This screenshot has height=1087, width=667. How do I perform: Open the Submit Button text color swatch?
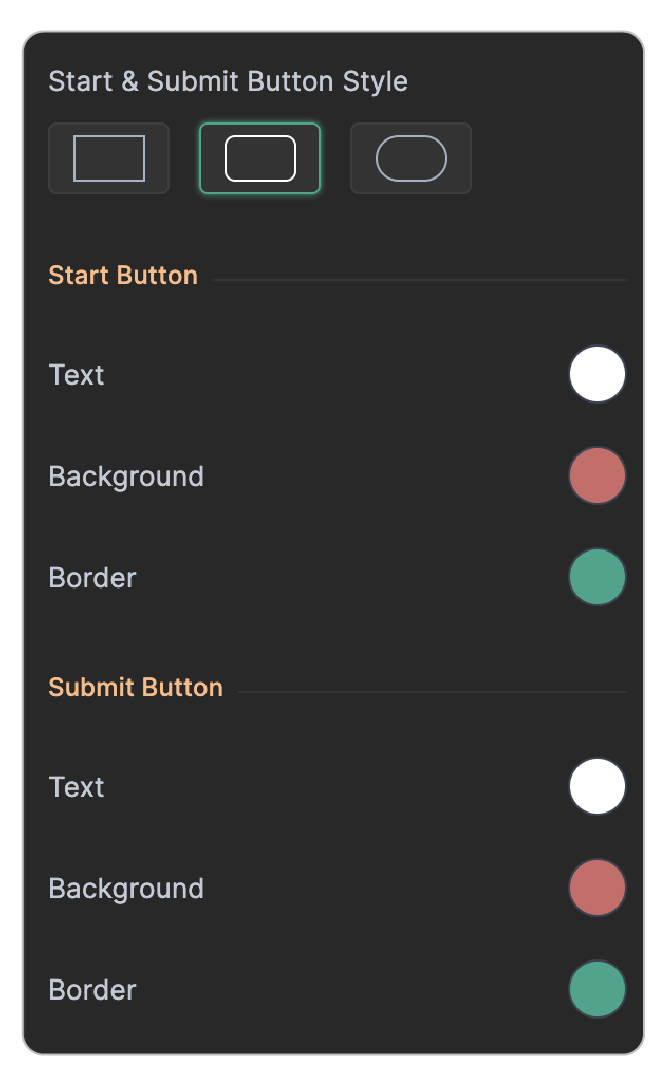tap(597, 786)
